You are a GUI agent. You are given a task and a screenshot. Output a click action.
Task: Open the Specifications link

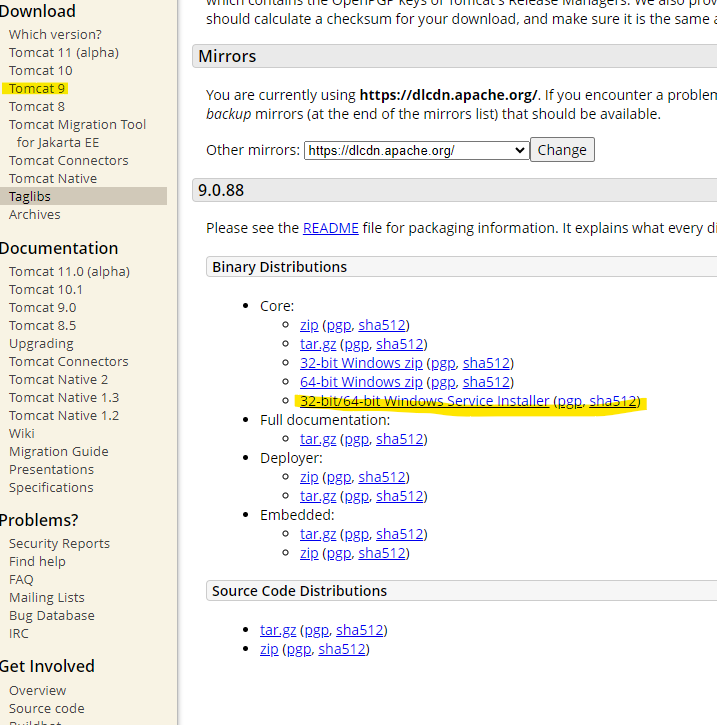51,488
